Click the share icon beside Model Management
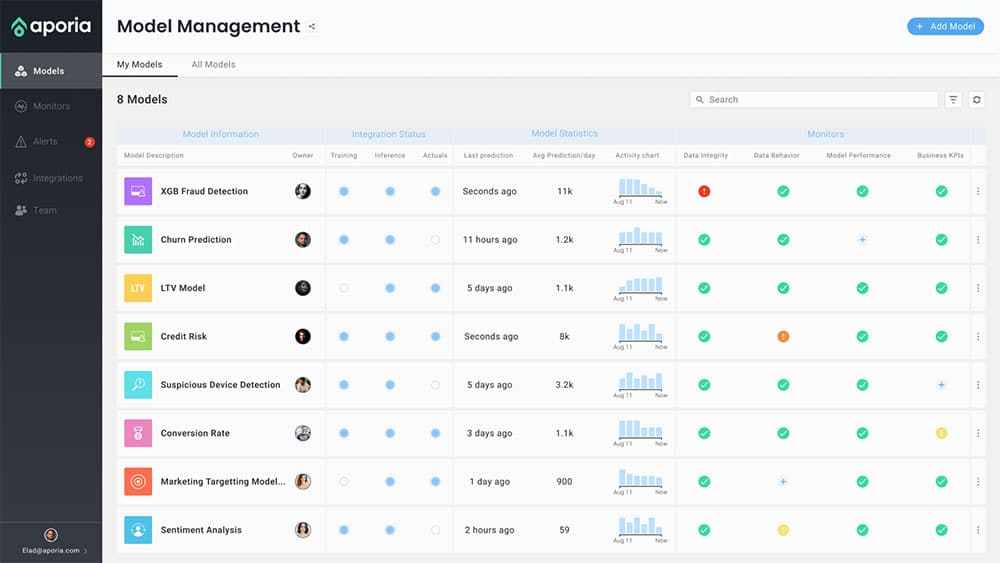This screenshot has height=563, width=1000. tap(312, 26)
